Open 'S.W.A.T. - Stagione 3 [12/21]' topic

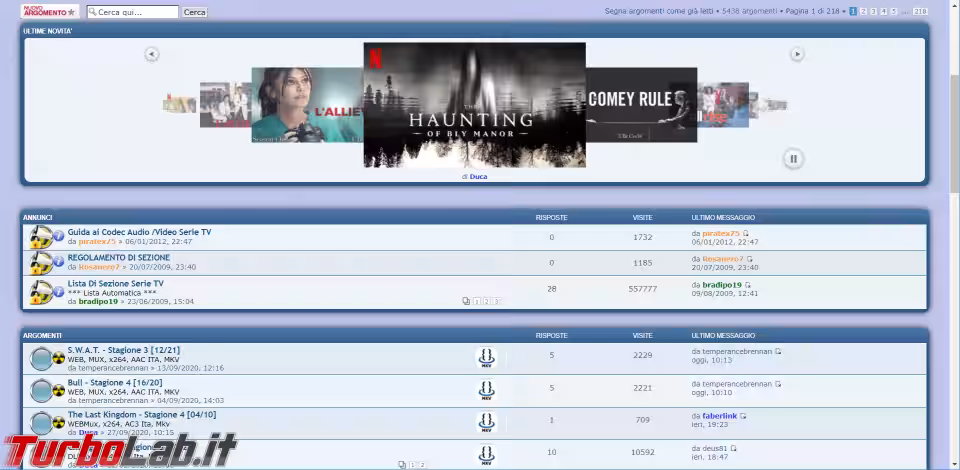(124, 350)
